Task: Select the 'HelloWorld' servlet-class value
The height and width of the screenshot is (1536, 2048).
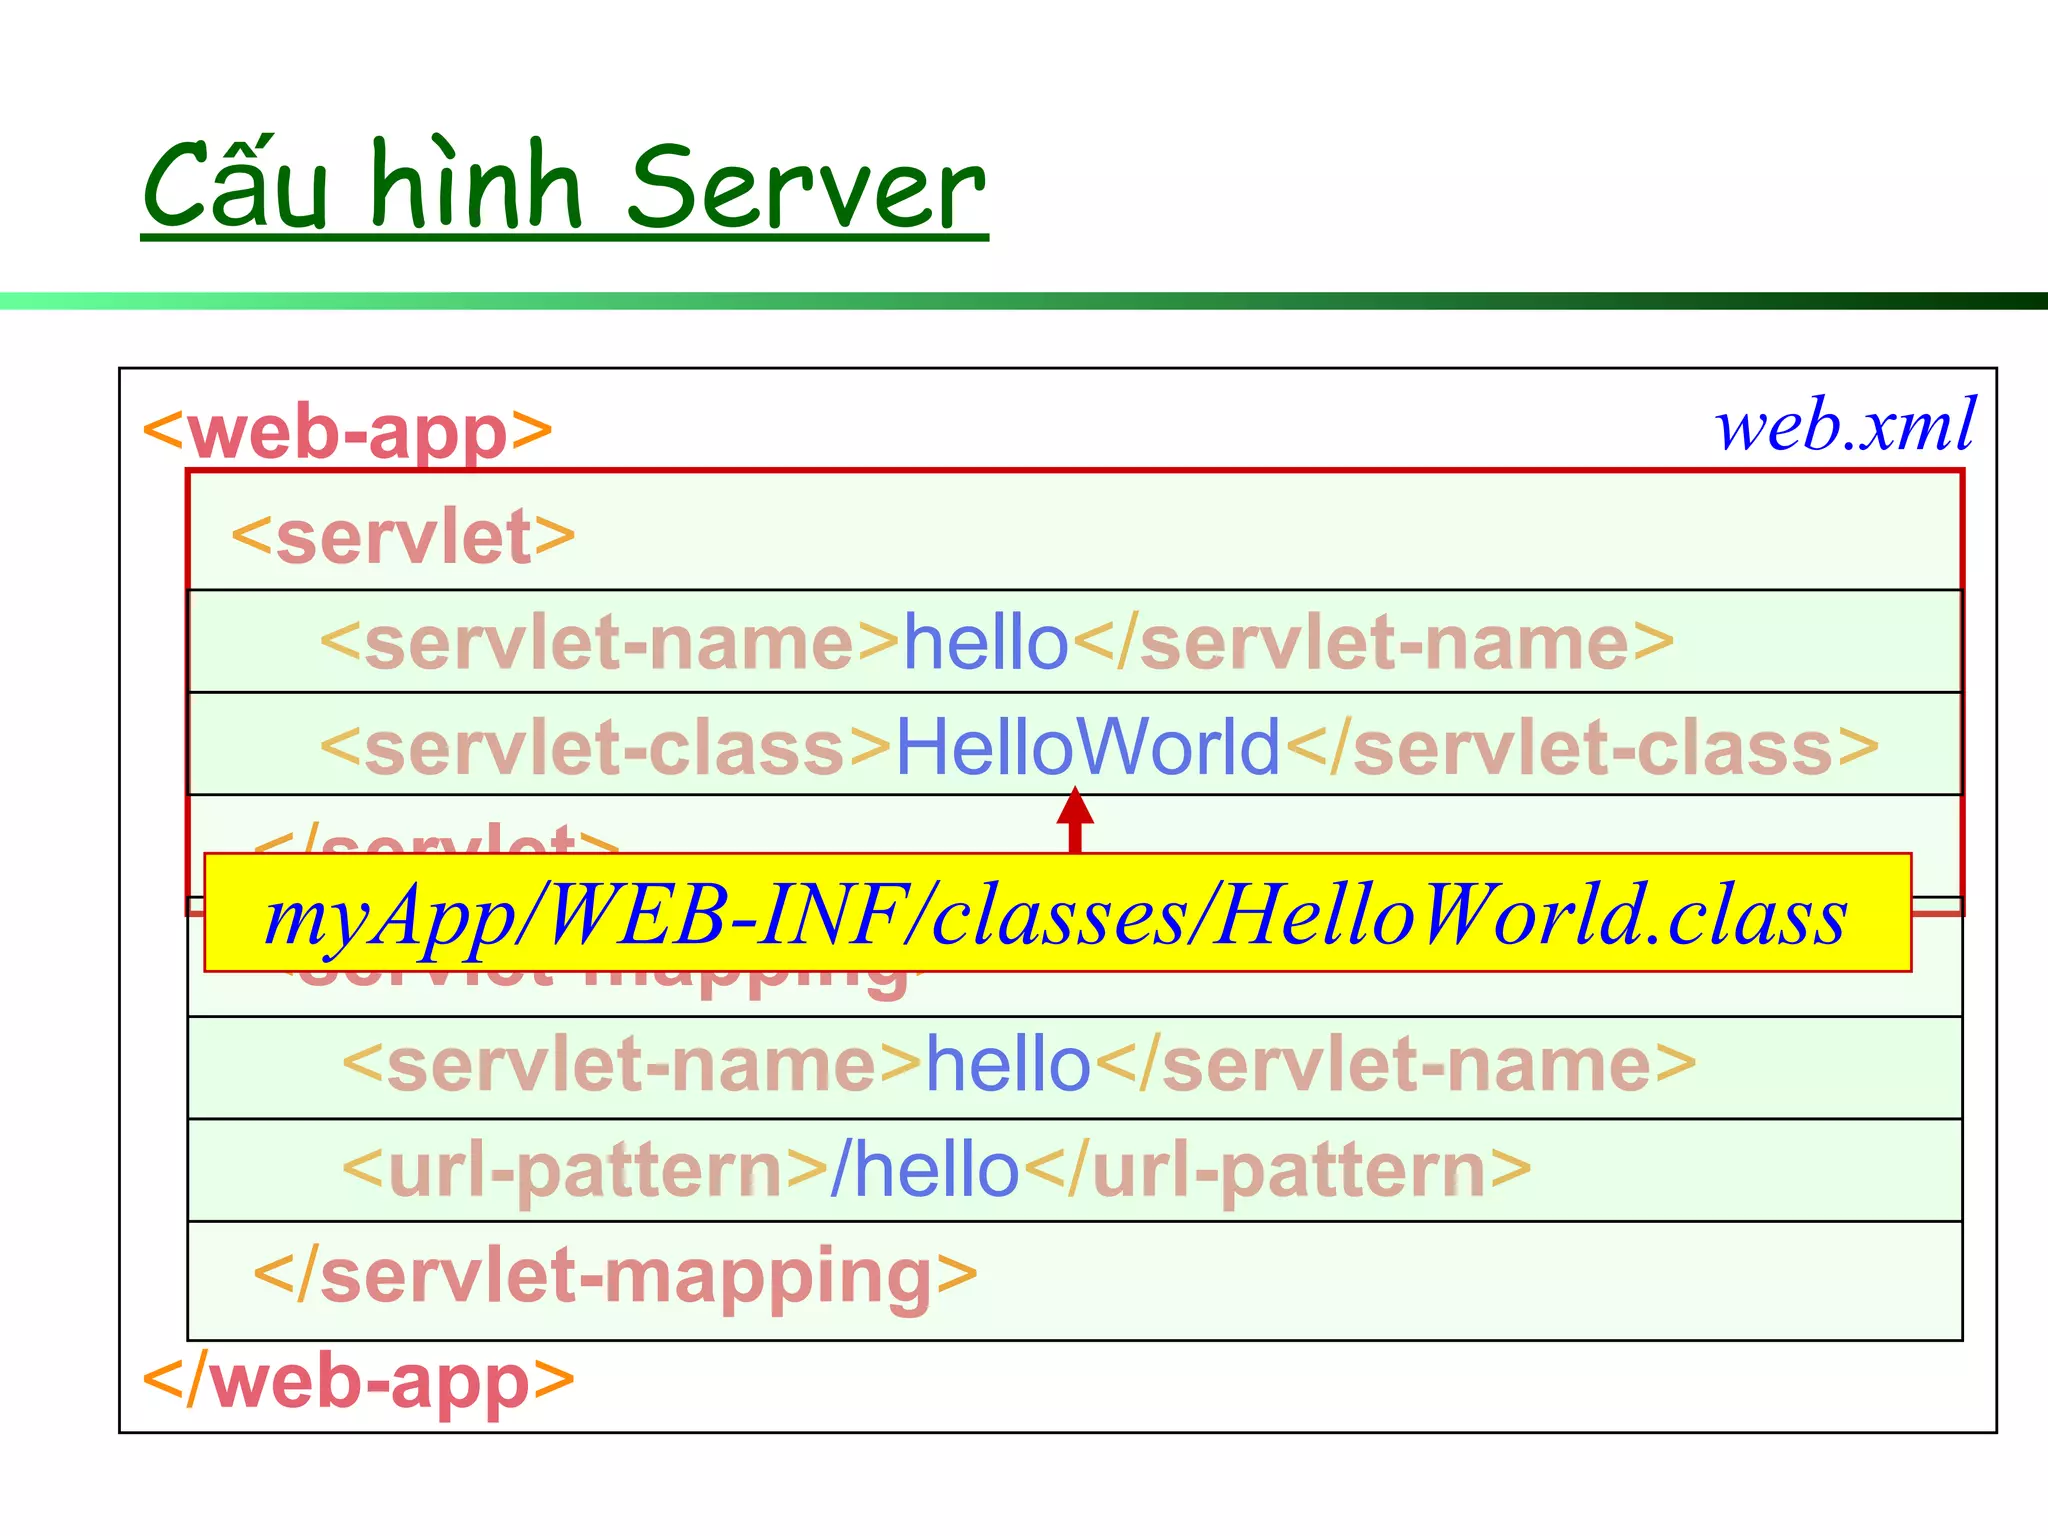Action: [x=1088, y=747]
